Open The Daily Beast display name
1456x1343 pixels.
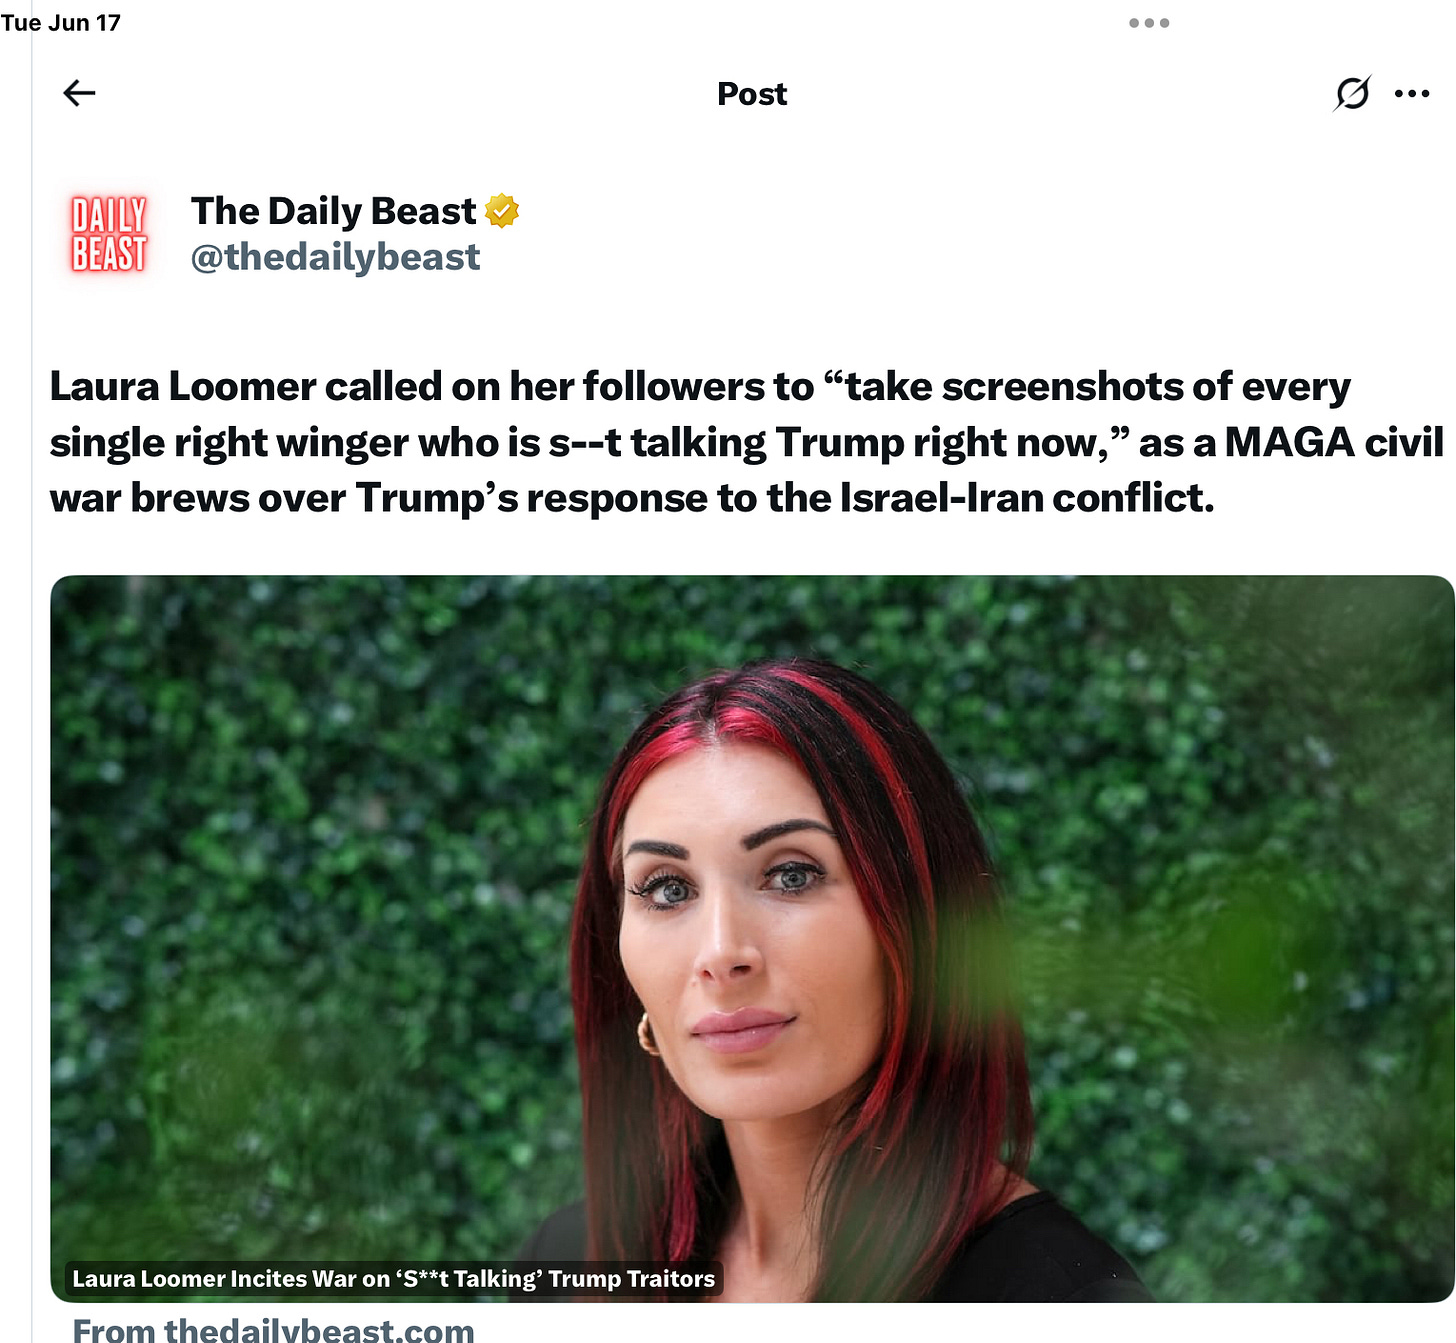pos(333,211)
